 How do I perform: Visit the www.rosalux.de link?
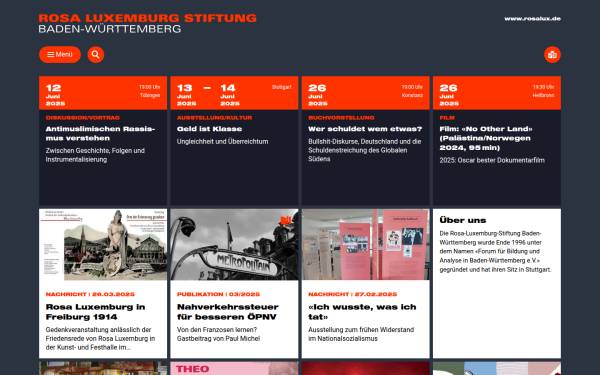coord(532,19)
